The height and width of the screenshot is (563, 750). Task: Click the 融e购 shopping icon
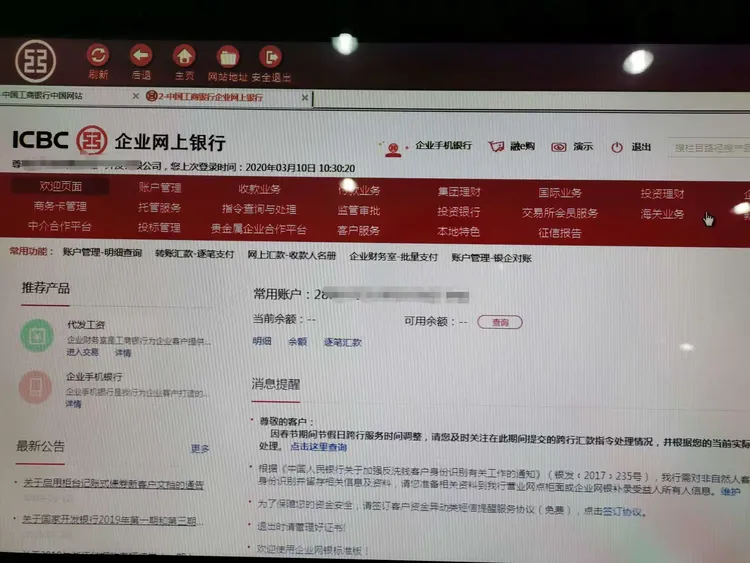click(496, 146)
